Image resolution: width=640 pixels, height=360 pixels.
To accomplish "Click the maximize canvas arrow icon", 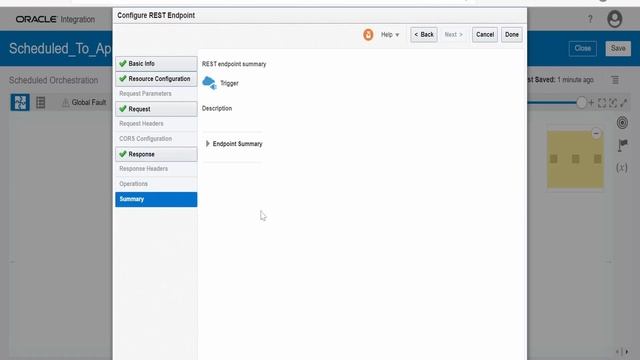I will click(x=624, y=103).
